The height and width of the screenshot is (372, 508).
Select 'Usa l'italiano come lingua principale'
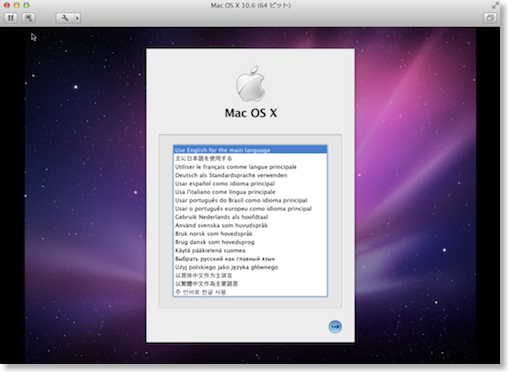[250, 192]
